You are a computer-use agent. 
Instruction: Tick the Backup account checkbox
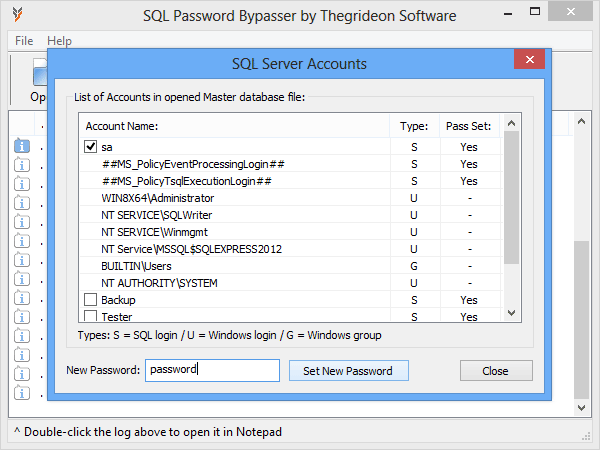pos(90,300)
